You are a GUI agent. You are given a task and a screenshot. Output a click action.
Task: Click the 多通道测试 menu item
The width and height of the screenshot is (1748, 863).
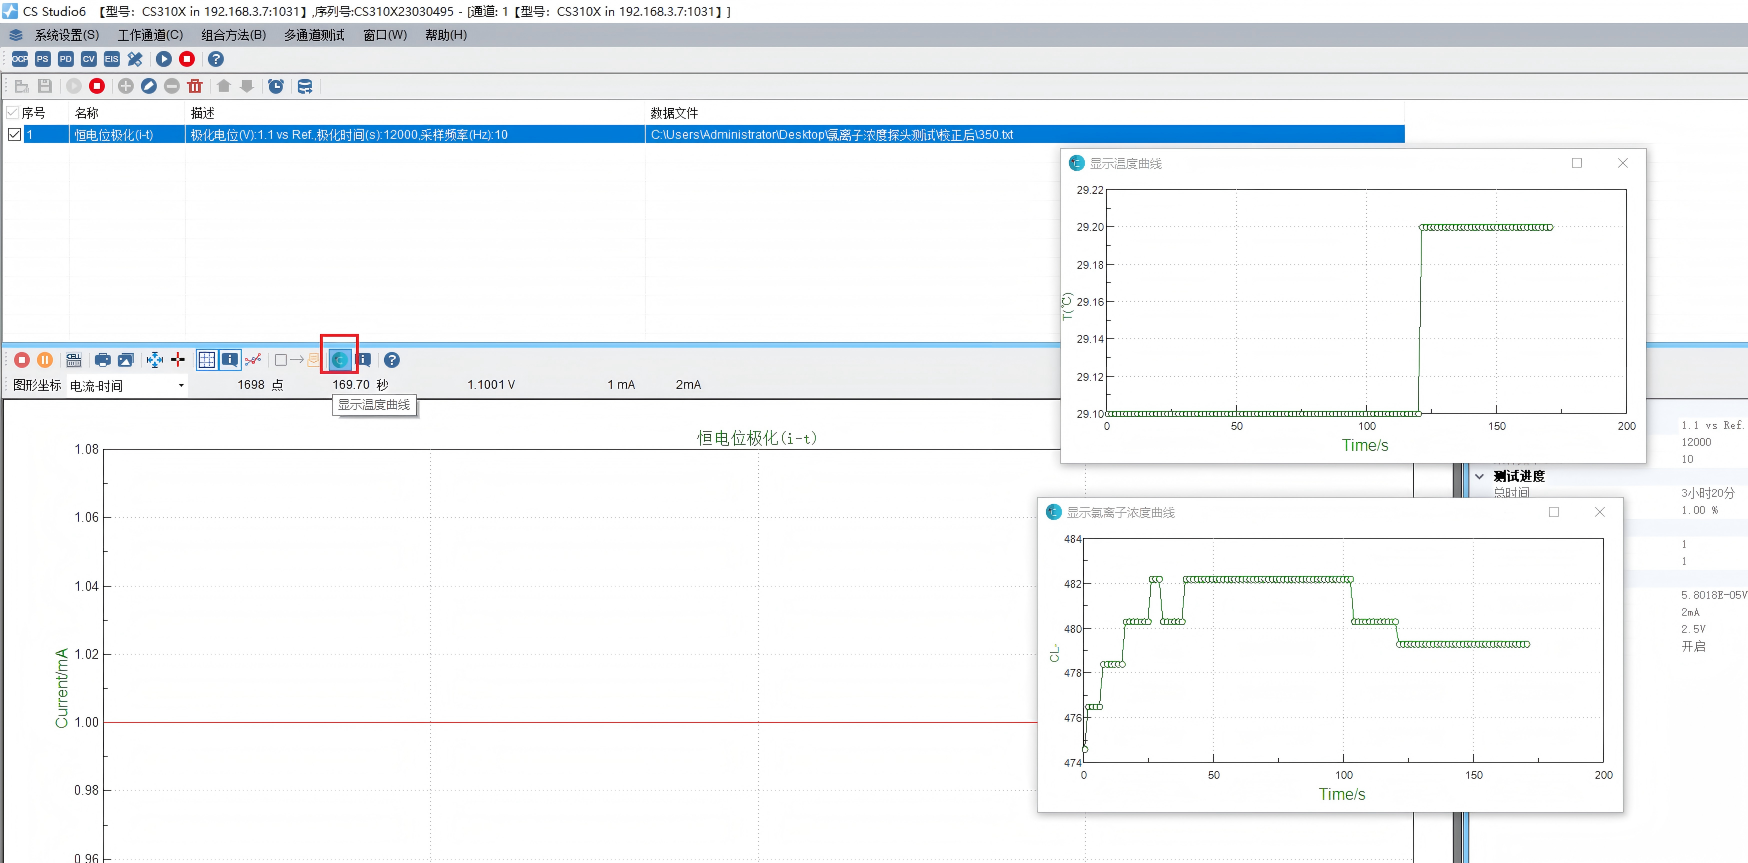point(314,35)
